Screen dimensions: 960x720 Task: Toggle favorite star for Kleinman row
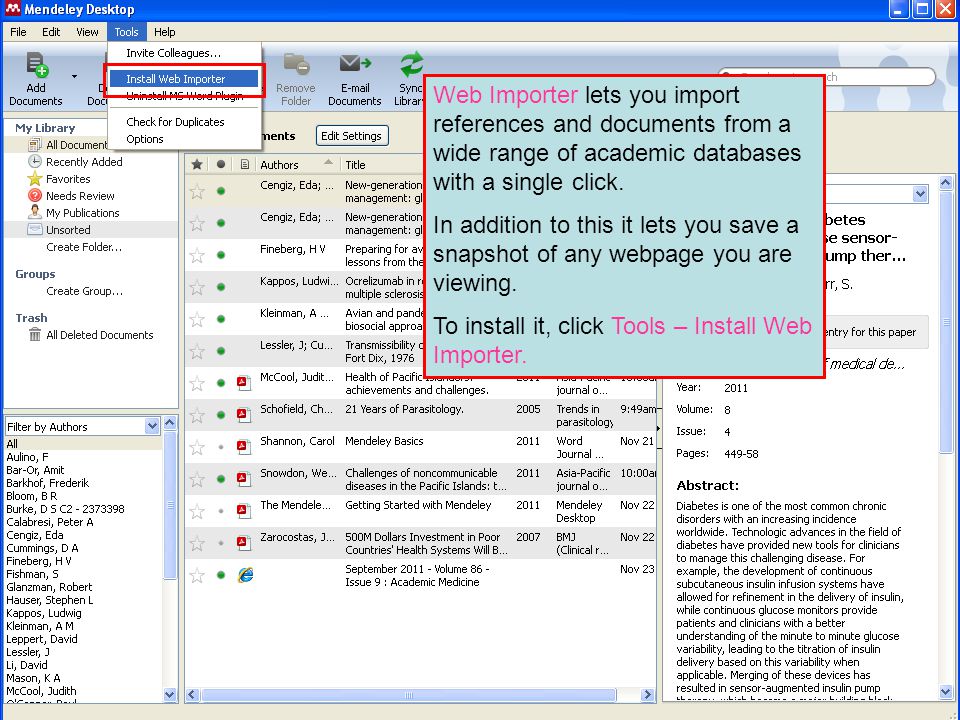[197, 320]
